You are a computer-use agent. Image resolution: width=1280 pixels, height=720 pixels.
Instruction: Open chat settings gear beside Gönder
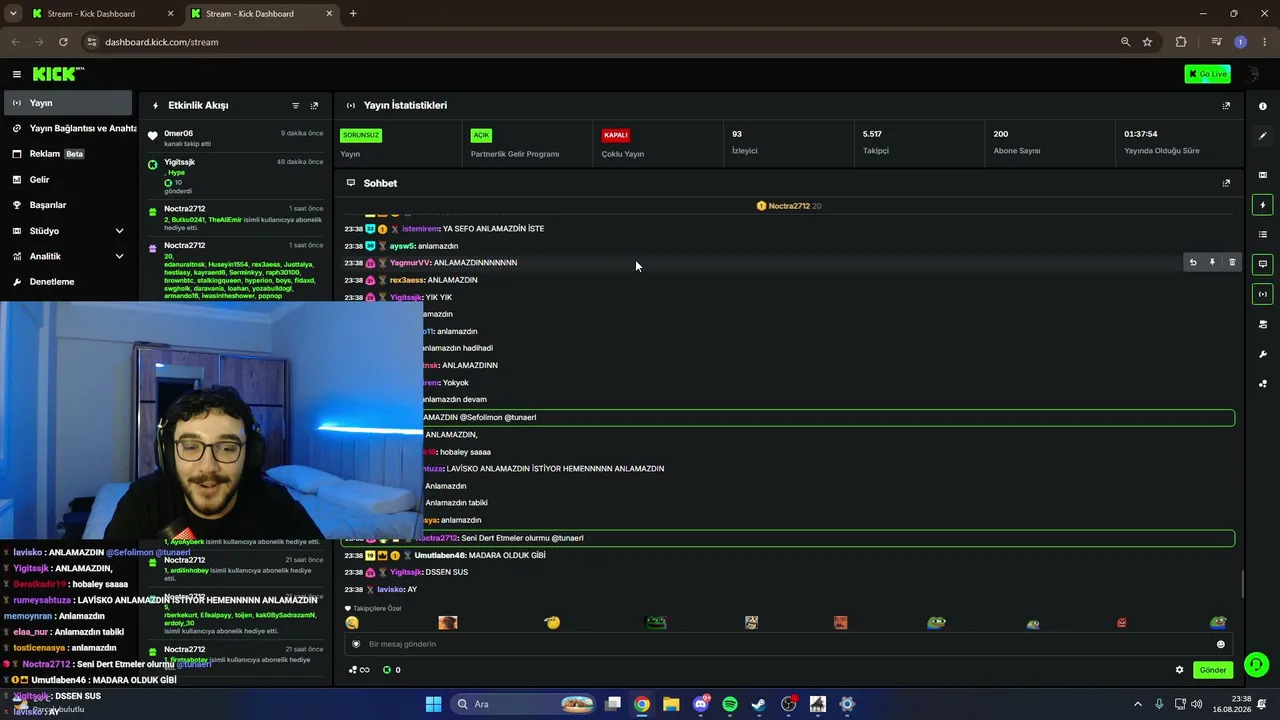coord(1179,670)
